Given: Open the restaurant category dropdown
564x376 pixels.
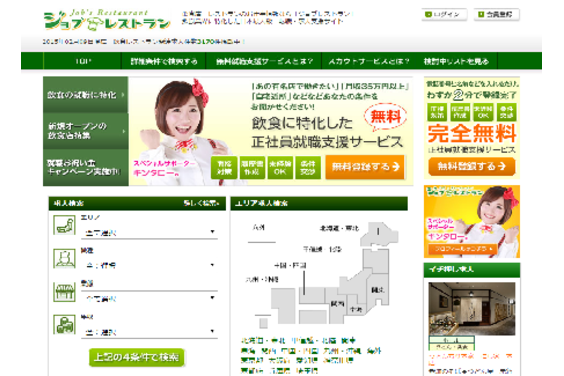Looking at the screenshot, I should [149, 298].
